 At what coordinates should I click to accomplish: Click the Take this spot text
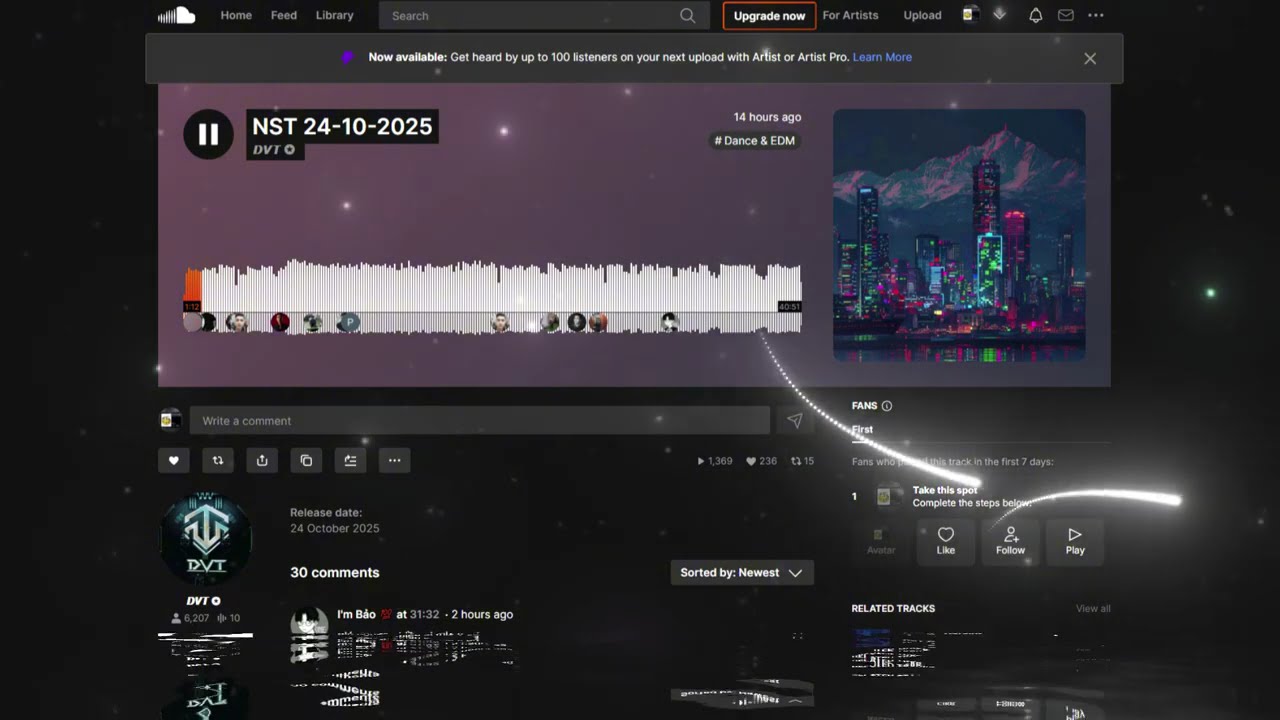tap(945, 490)
